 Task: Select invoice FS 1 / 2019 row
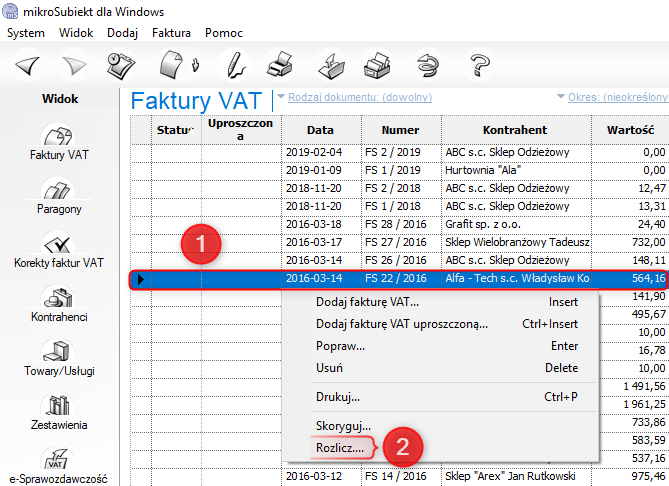tap(399, 170)
